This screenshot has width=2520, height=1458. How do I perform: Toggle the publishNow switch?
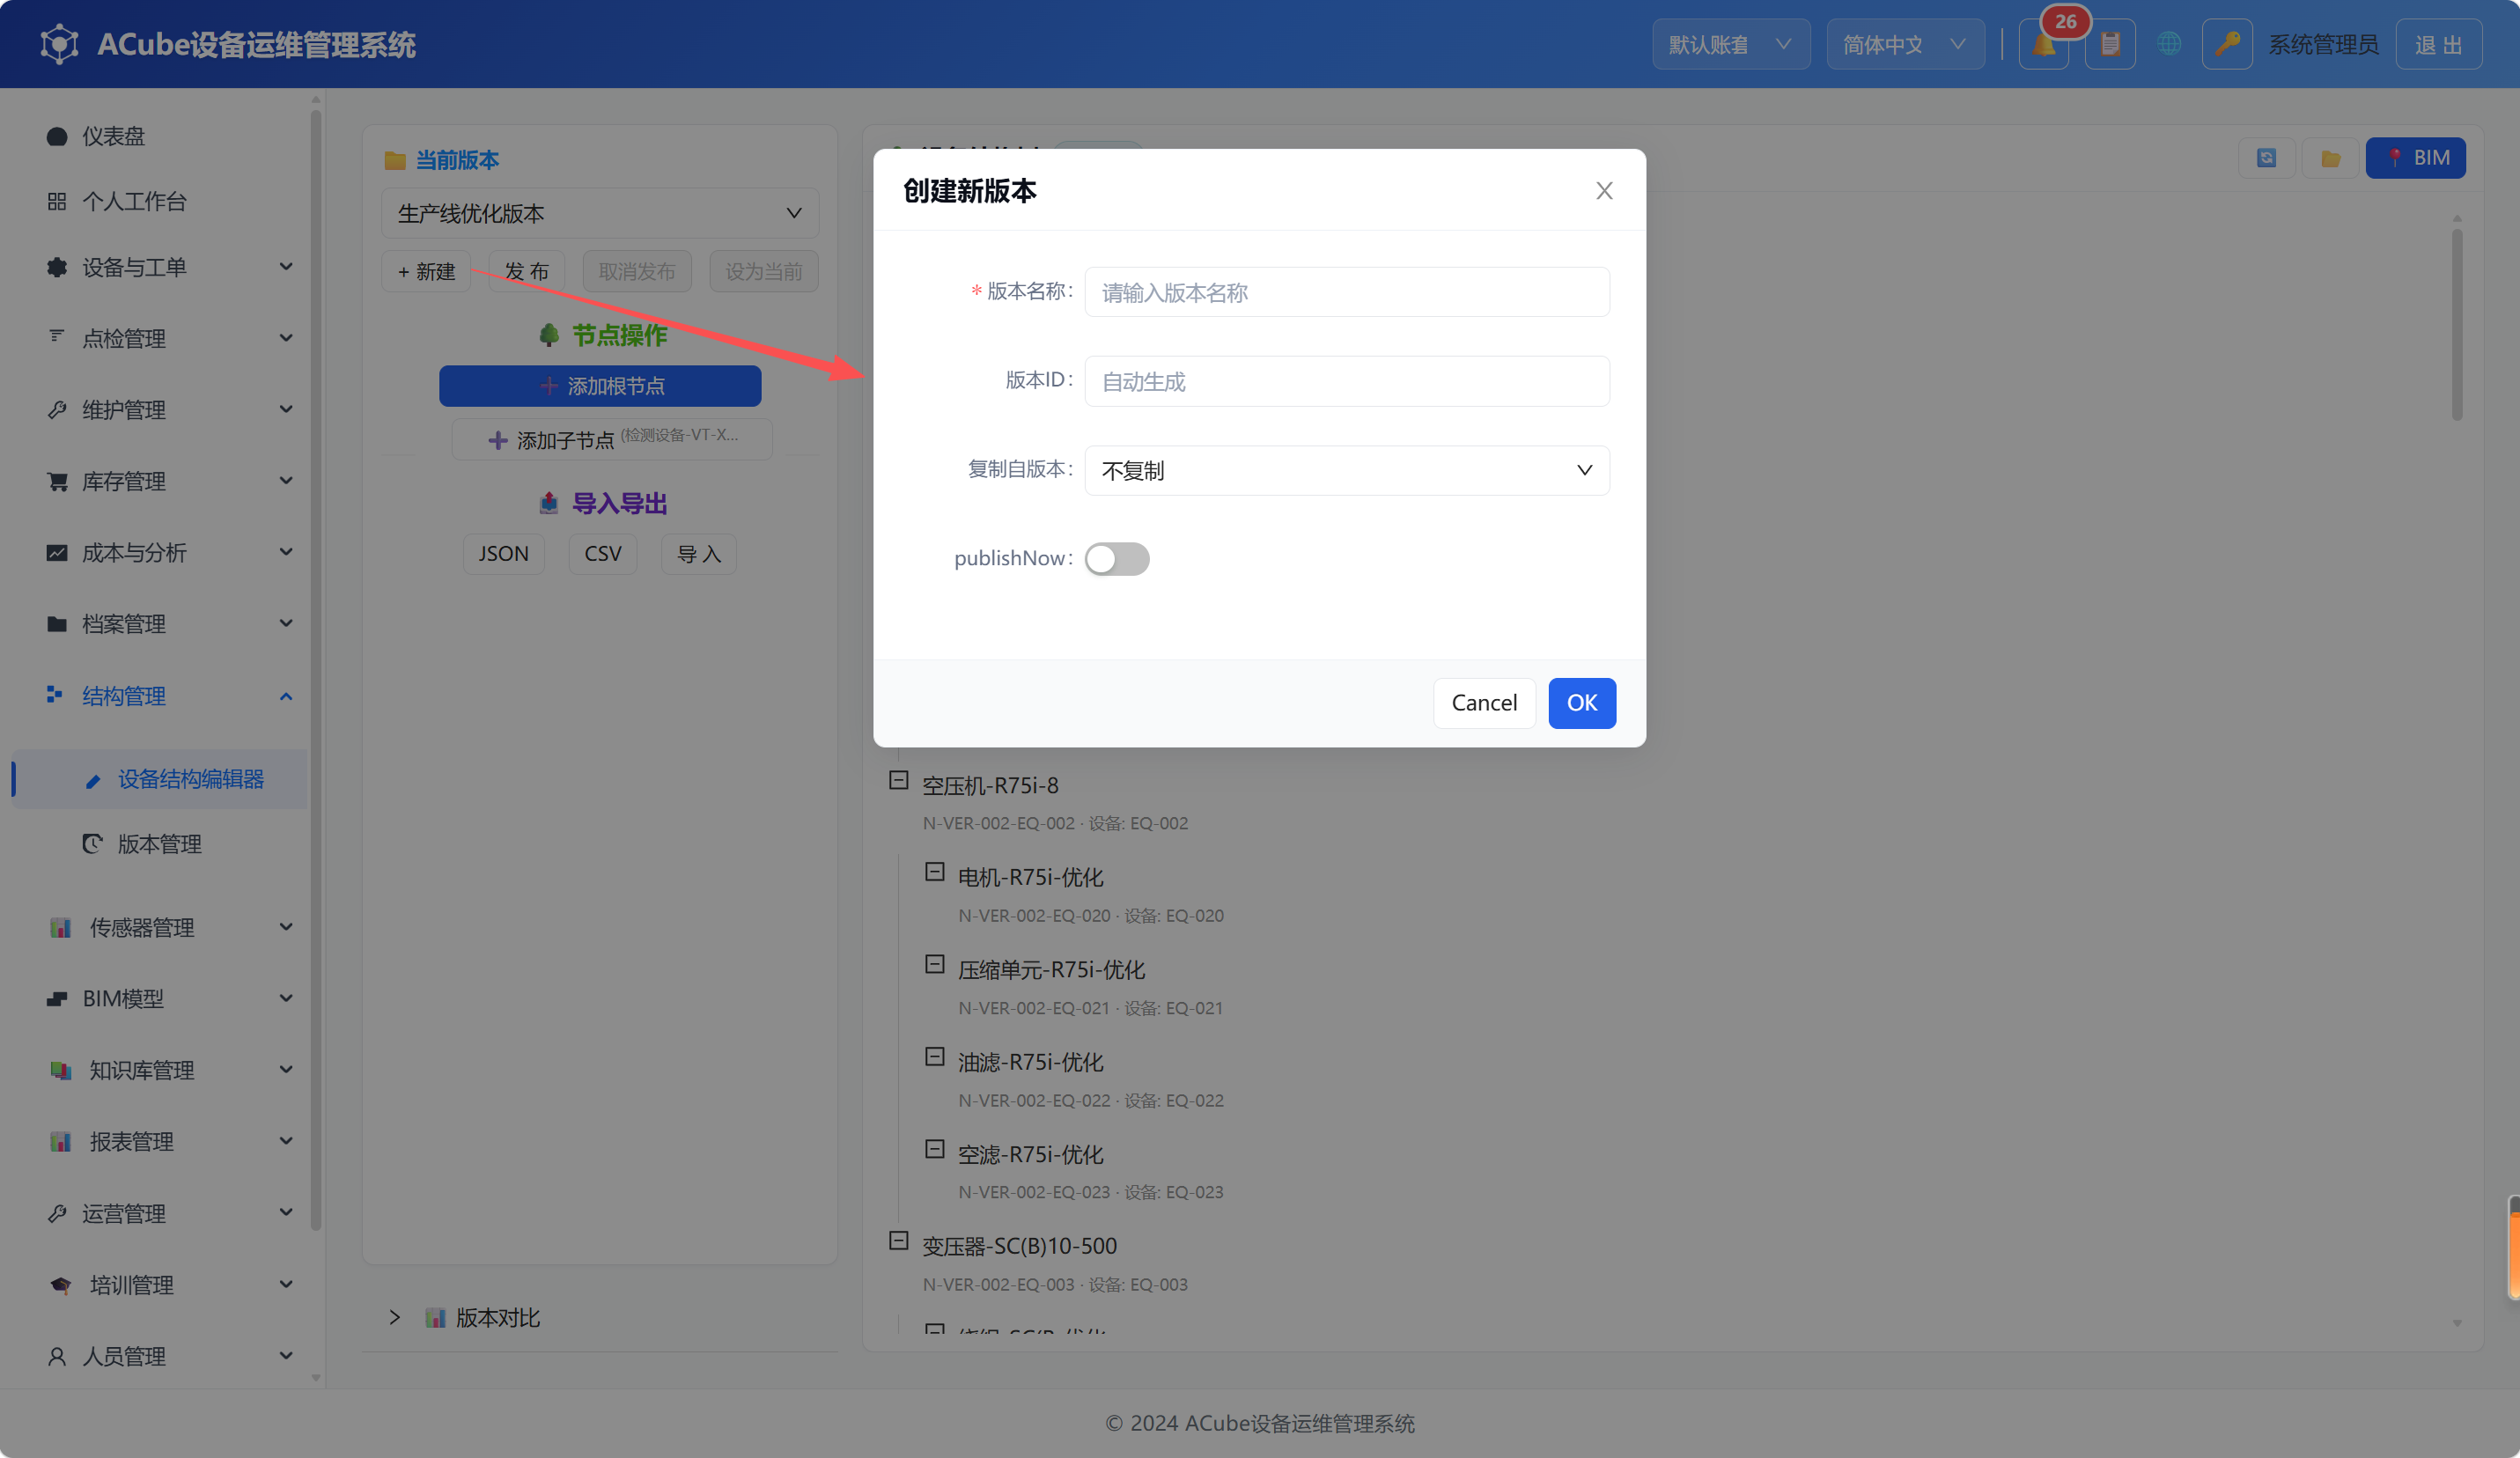click(1117, 559)
